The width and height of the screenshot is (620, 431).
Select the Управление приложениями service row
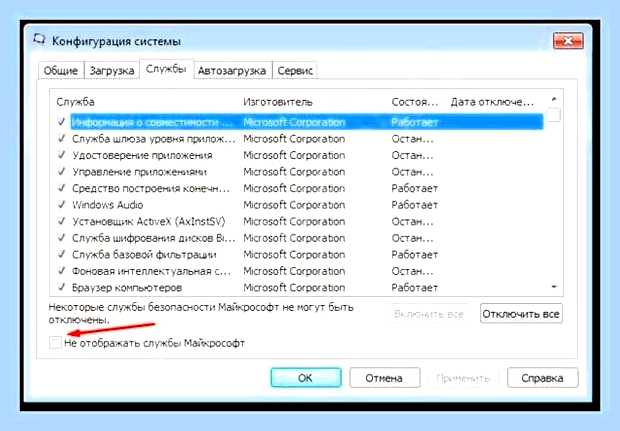[x=299, y=172]
